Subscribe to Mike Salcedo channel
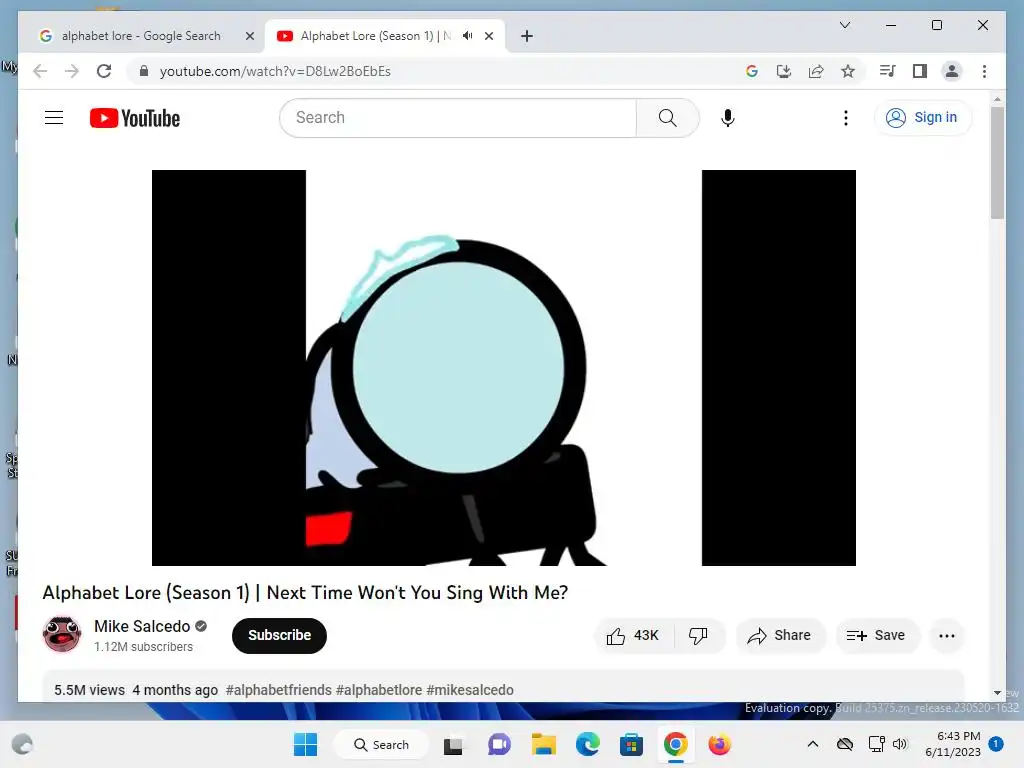This screenshot has width=1024, height=768. tap(279, 635)
